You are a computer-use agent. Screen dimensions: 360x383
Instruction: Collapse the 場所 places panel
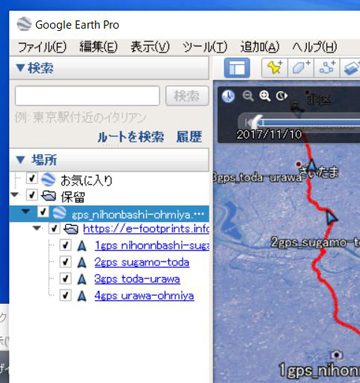coord(20,160)
